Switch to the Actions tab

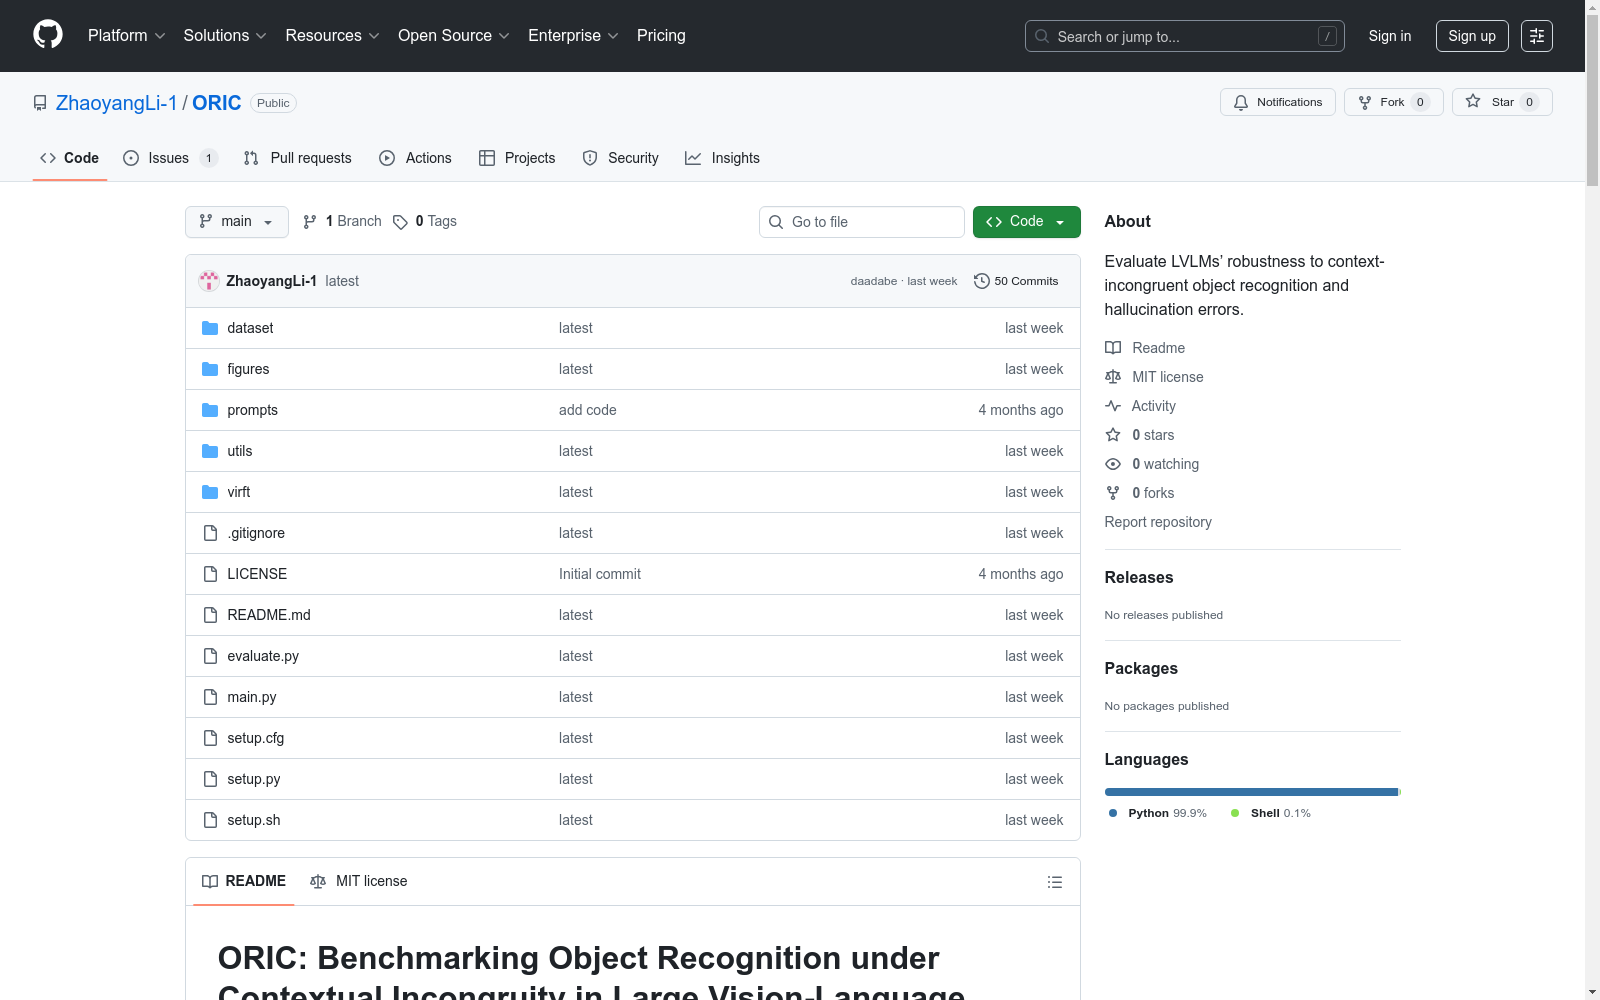pyautogui.click(x=416, y=158)
